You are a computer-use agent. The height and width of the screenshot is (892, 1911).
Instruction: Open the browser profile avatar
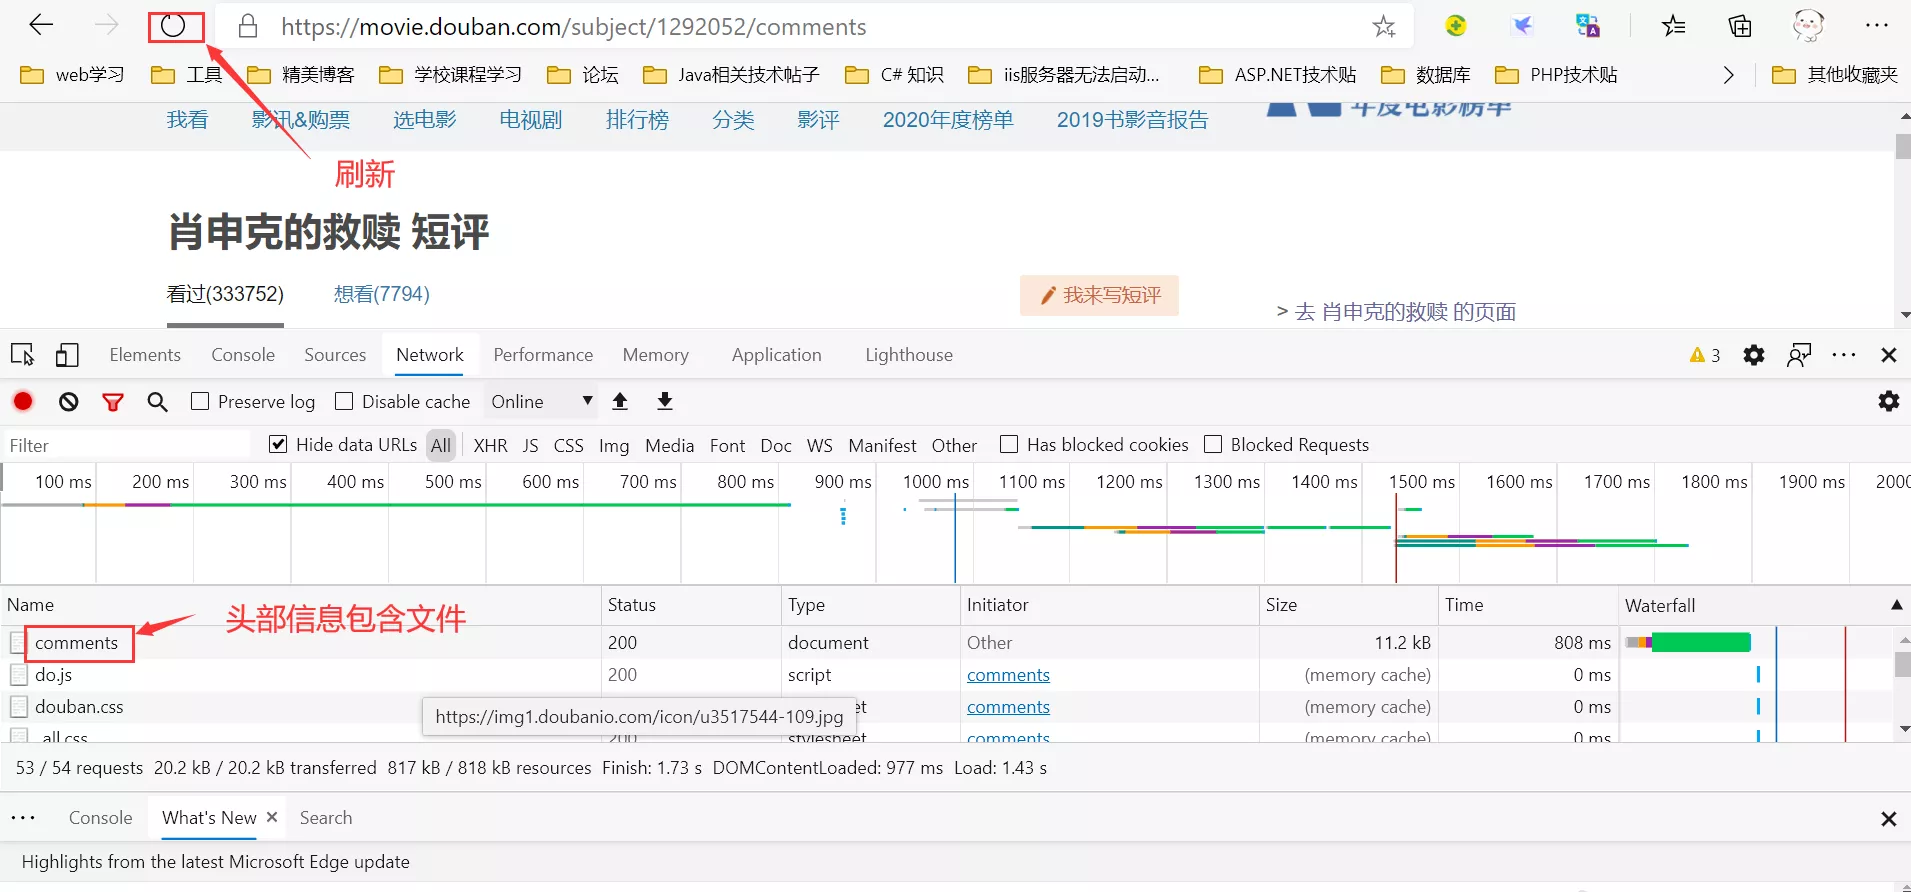(1808, 26)
